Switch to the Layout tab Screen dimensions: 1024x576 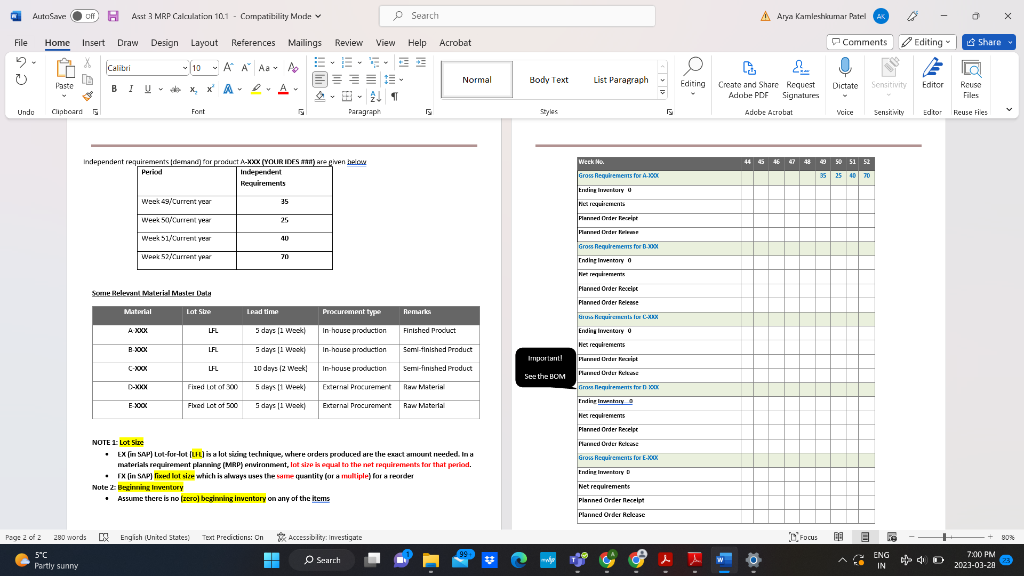tap(204, 43)
